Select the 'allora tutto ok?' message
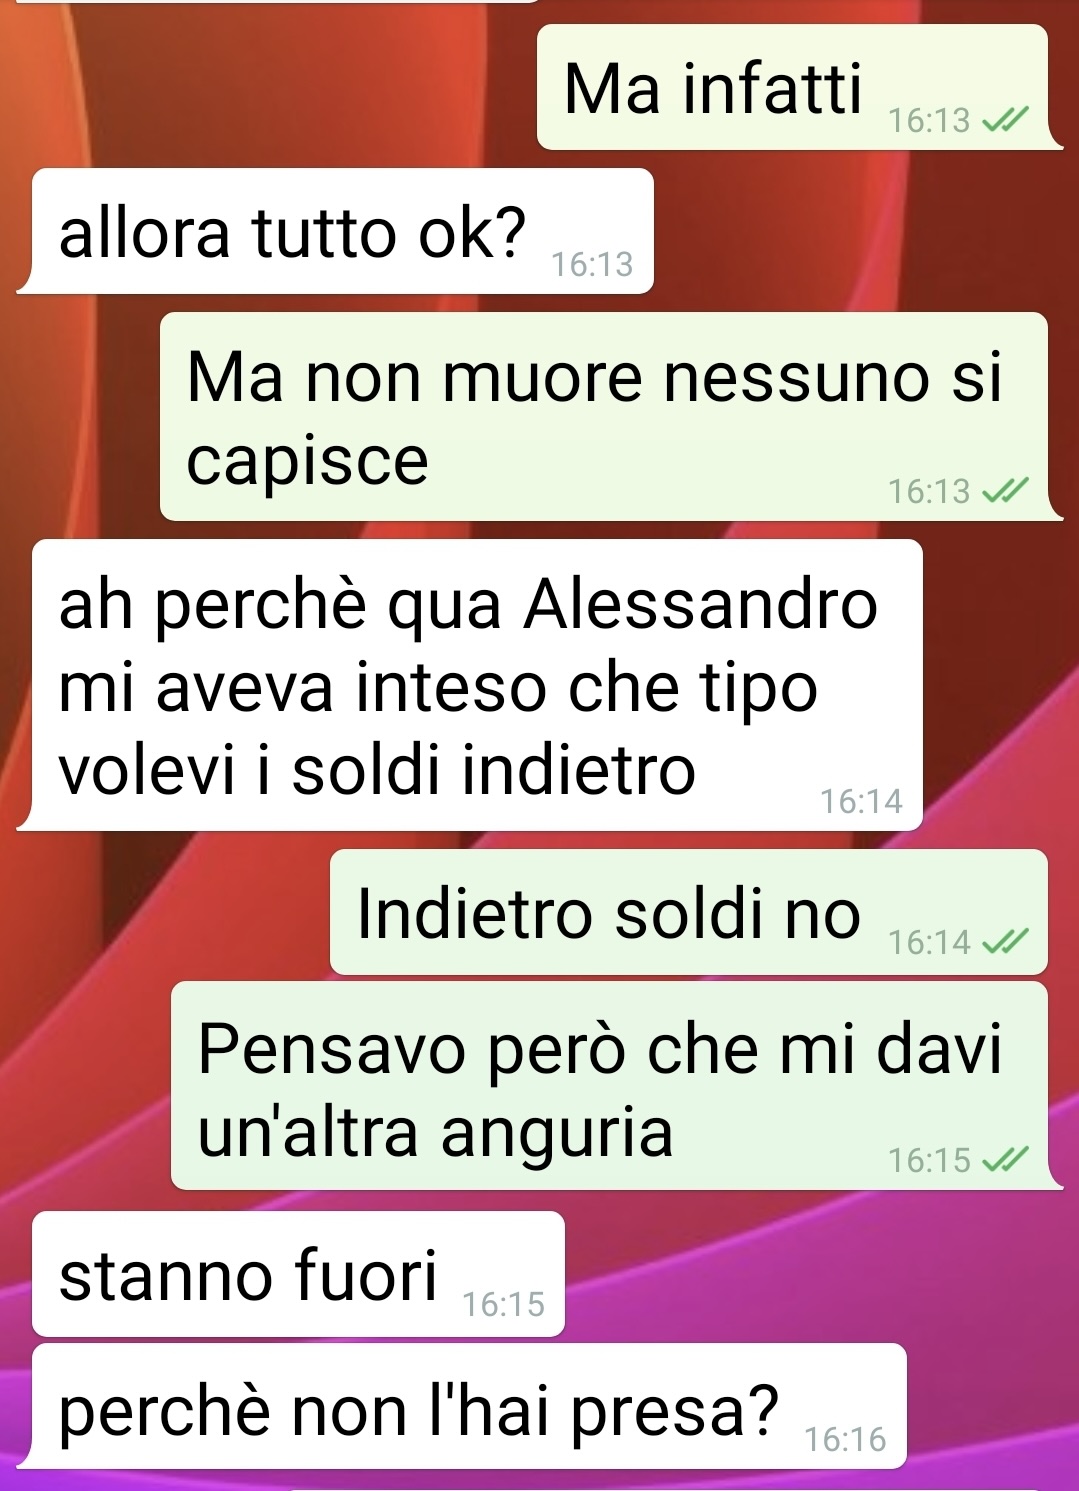The width and height of the screenshot is (1079, 1491). pos(343,231)
